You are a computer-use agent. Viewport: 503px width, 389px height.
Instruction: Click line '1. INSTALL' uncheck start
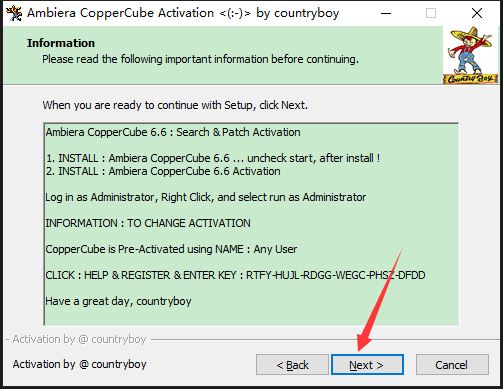click(x=213, y=158)
